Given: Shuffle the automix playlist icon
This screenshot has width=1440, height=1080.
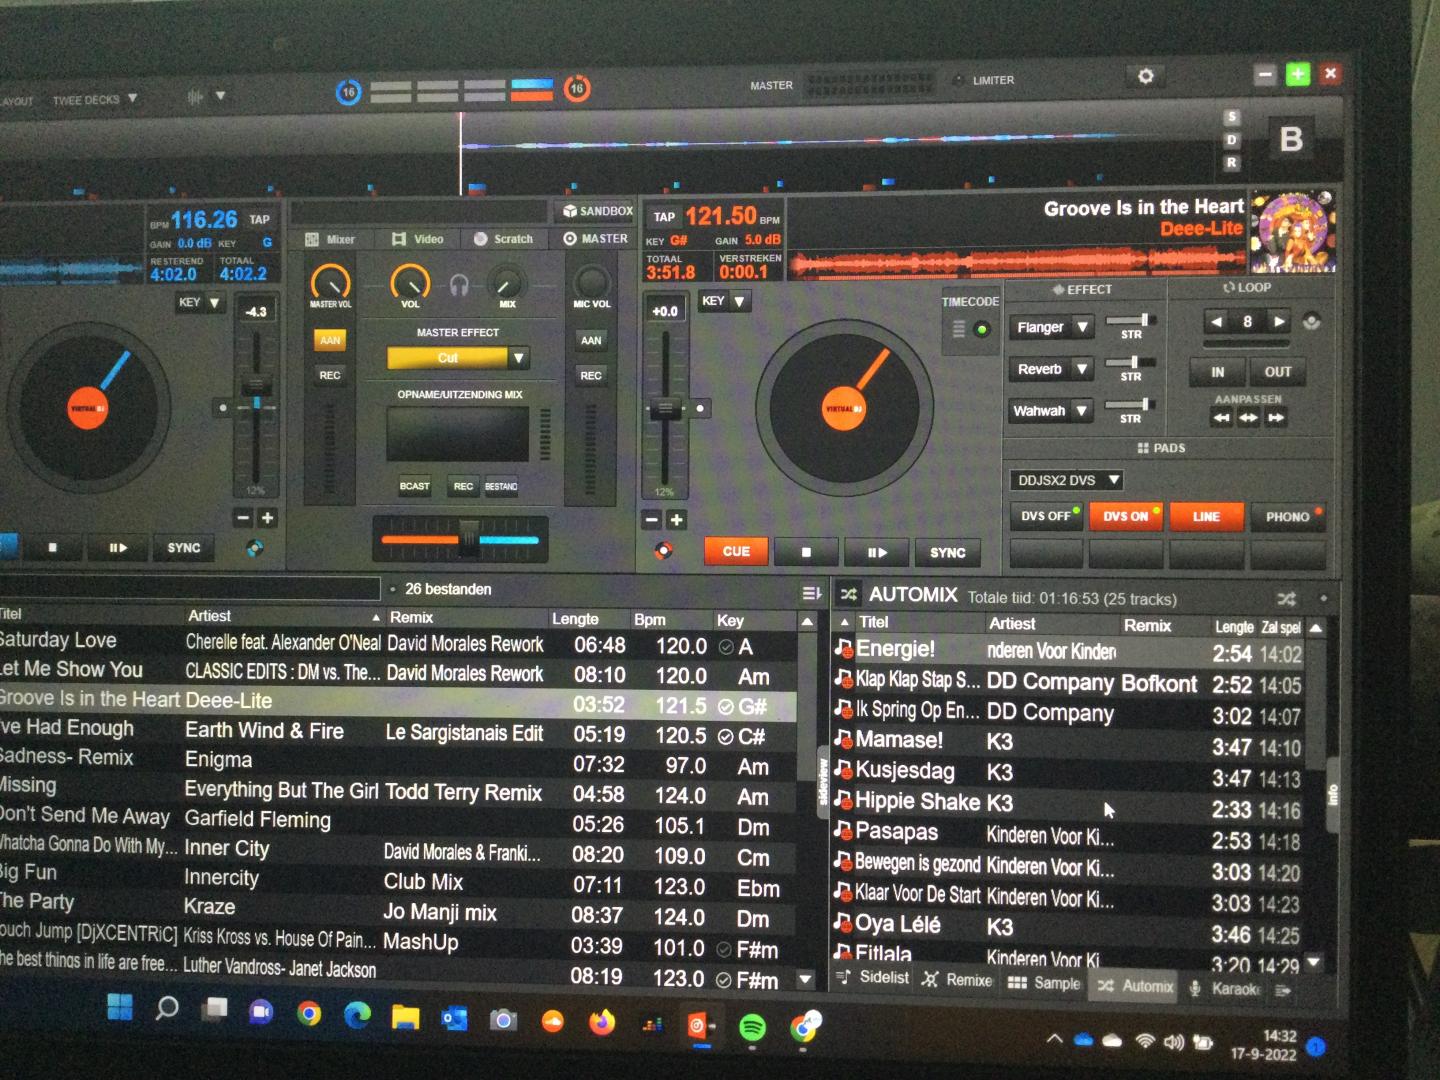Looking at the screenshot, I should coord(1286,598).
